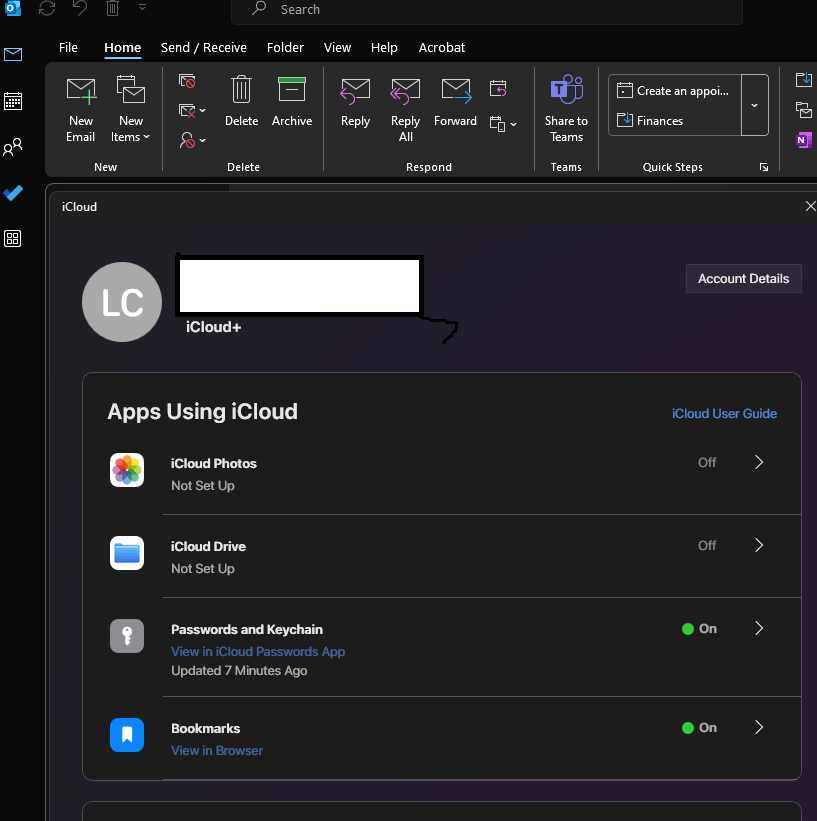Click the Undo icon in title bar
This screenshot has width=817, height=821.
tap(80, 8)
